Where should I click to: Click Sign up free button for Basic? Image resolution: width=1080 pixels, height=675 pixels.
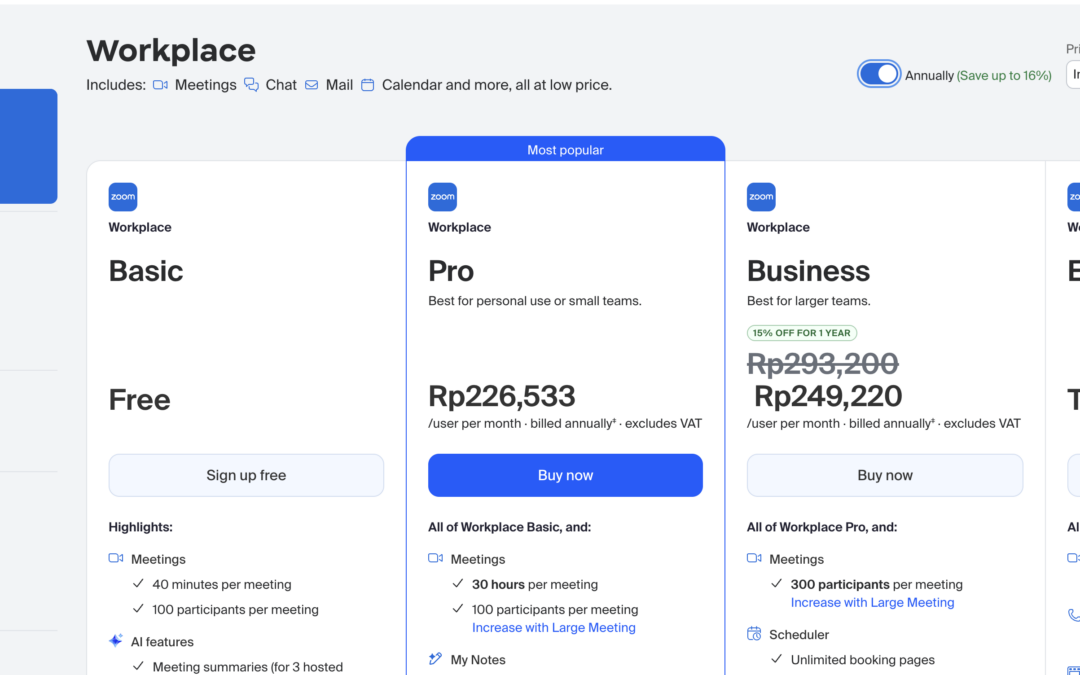246,475
